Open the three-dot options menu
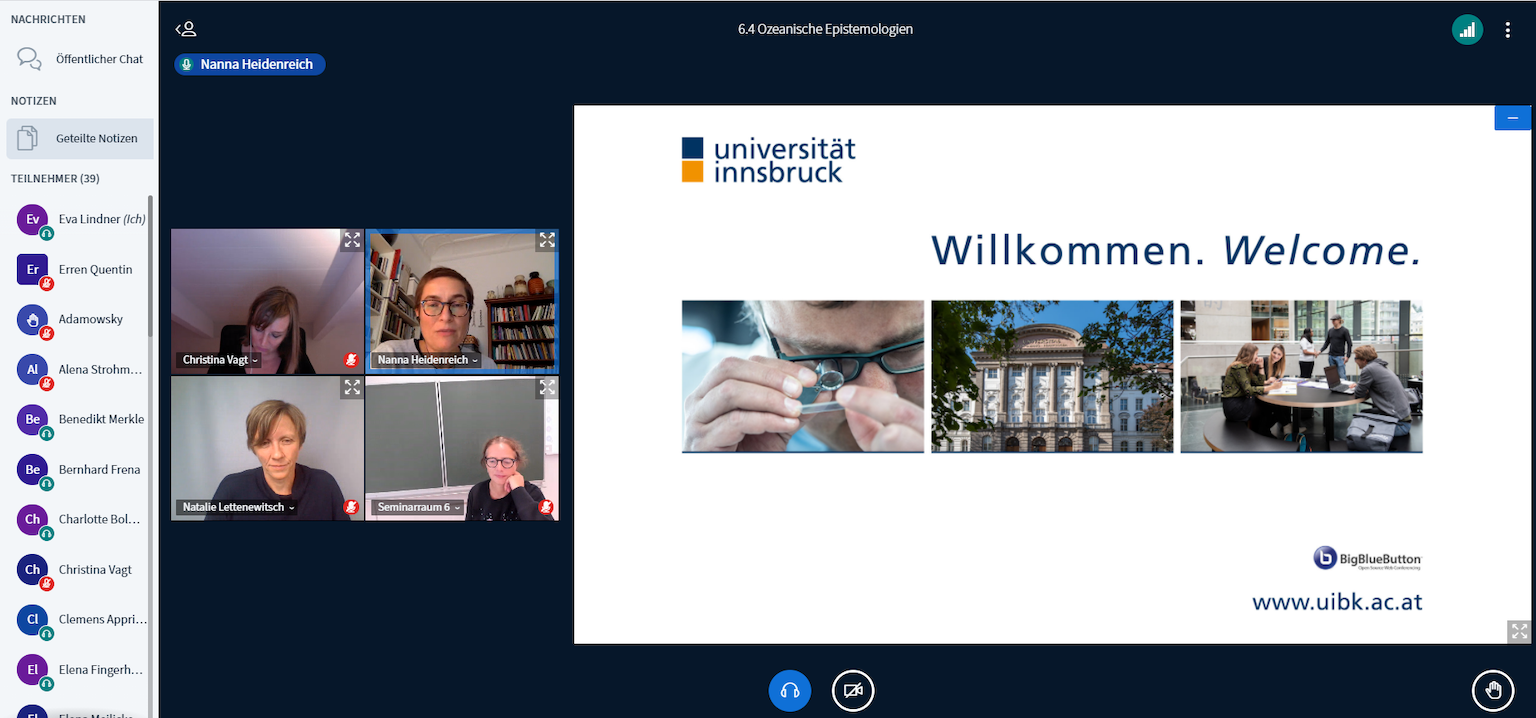The width and height of the screenshot is (1536, 718). [1508, 30]
